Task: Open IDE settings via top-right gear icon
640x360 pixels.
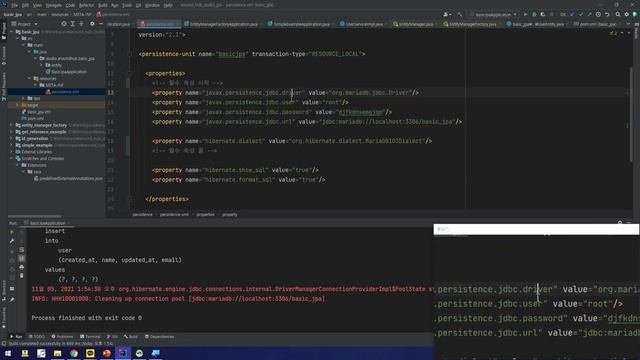Action: click(627, 14)
